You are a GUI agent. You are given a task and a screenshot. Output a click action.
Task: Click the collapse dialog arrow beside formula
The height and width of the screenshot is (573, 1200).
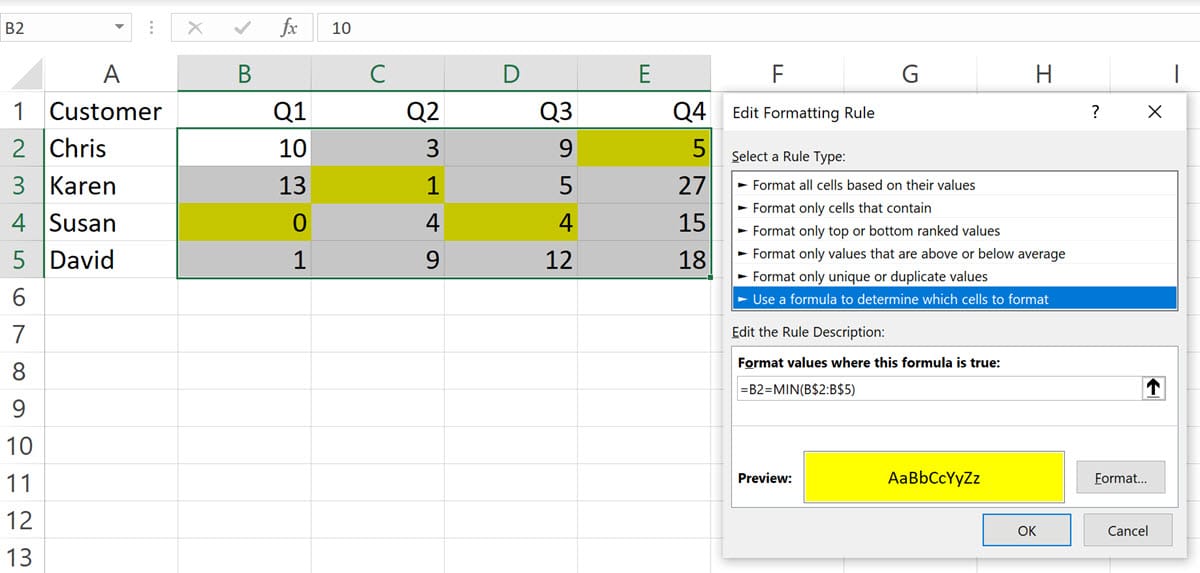[1153, 389]
